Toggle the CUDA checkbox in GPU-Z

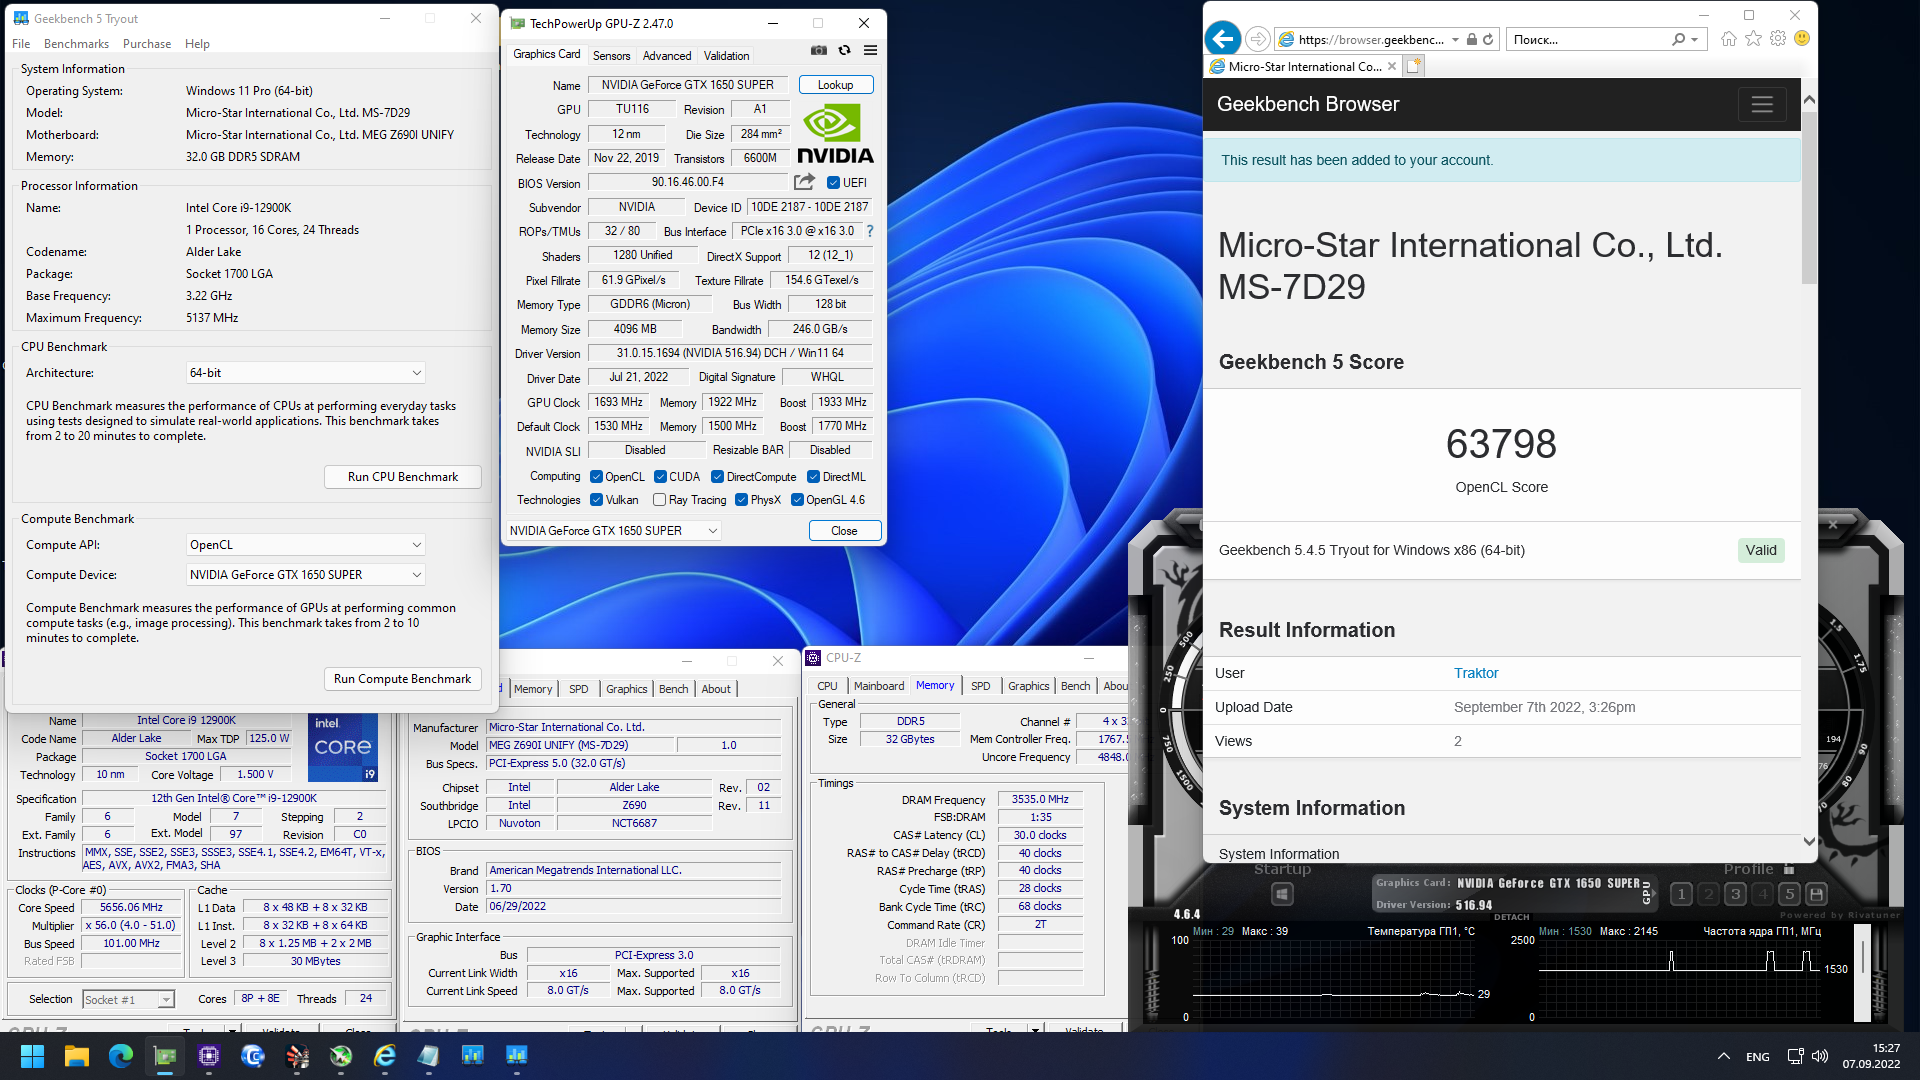tap(660, 477)
